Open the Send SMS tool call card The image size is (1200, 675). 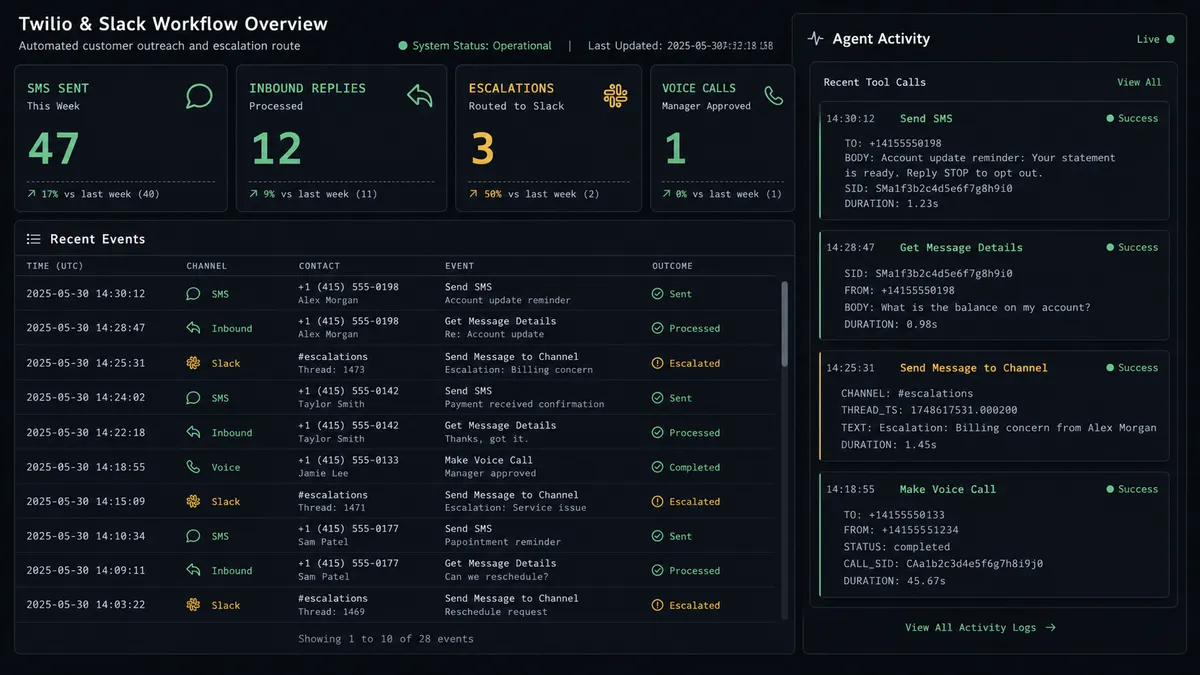(x=994, y=160)
